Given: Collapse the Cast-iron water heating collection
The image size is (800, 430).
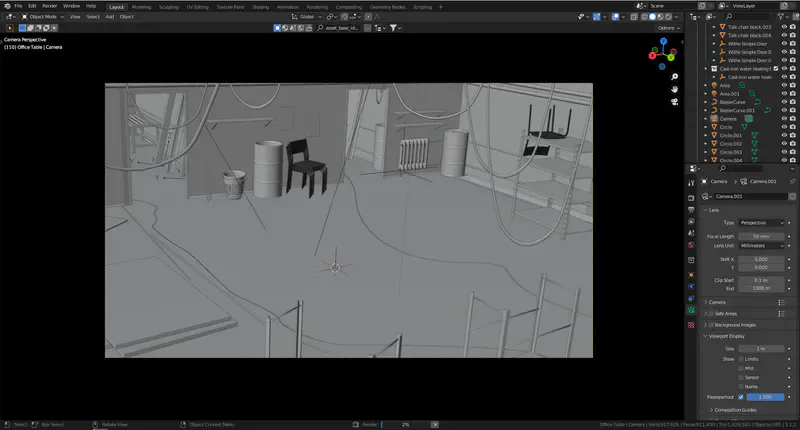Looking at the screenshot, I should pos(706,69).
